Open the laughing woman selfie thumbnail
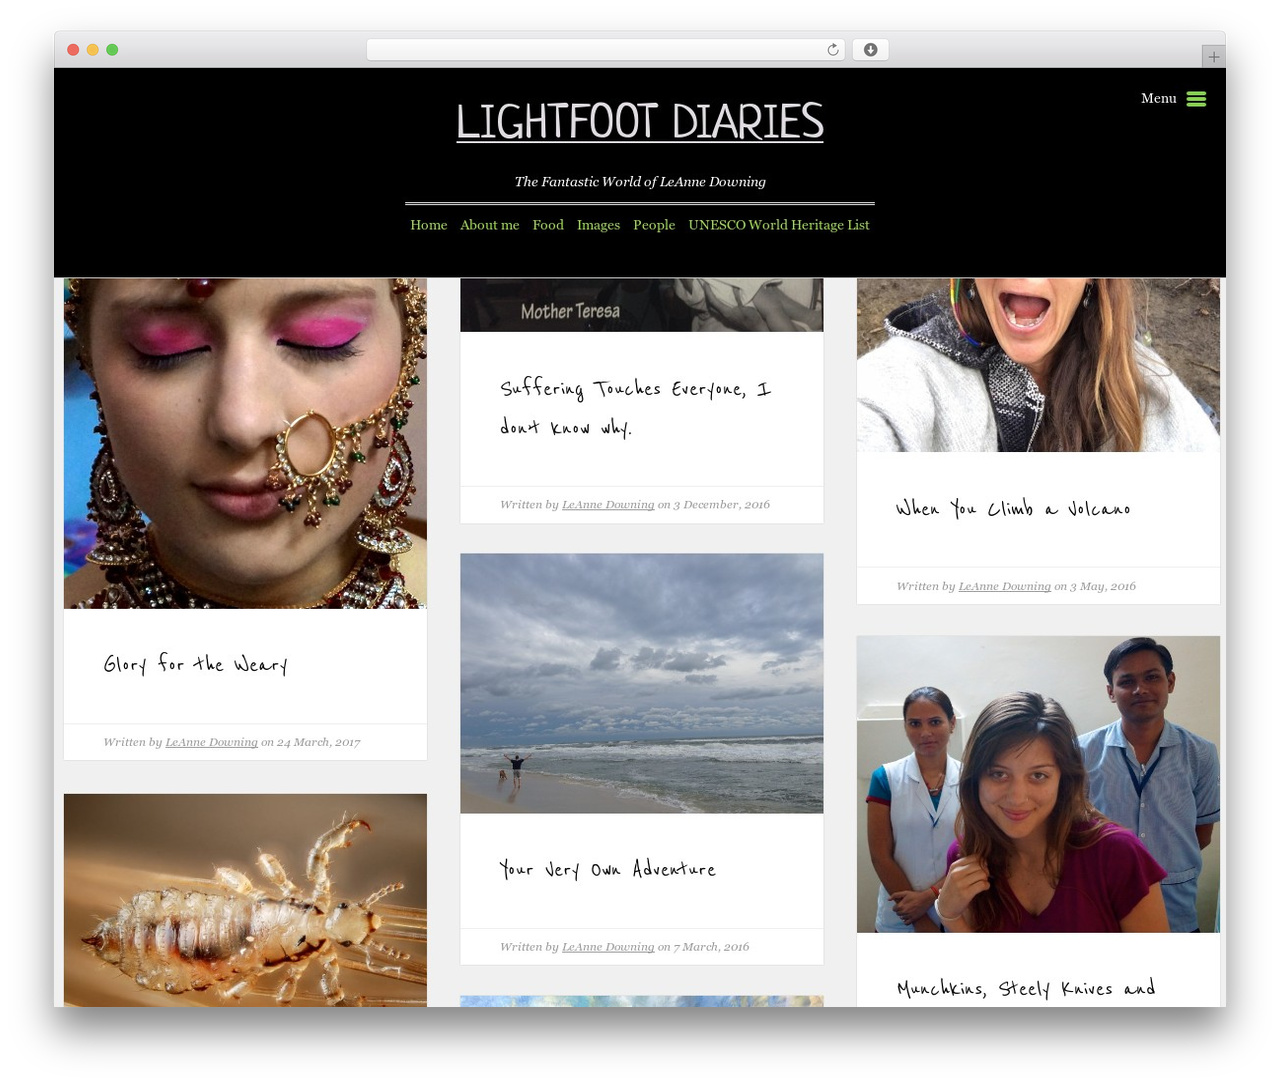Image resolution: width=1280 pixels, height=1084 pixels. point(1038,364)
